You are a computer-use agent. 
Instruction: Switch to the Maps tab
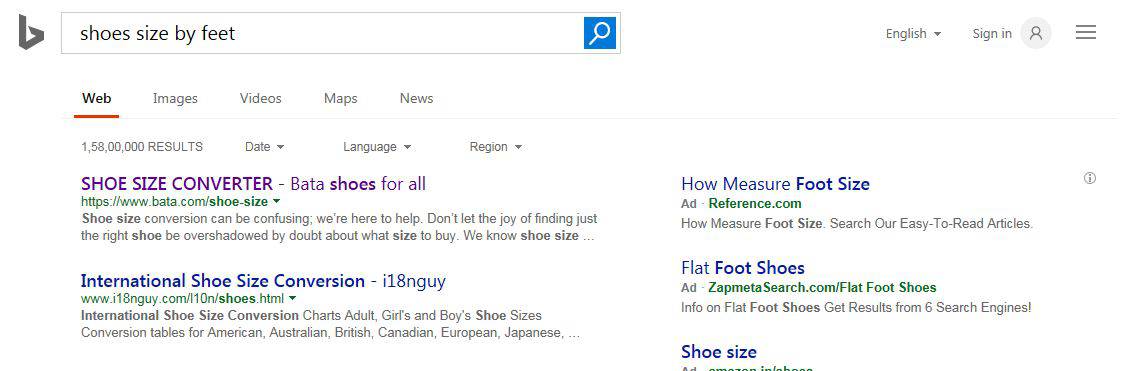tap(341, 98)
